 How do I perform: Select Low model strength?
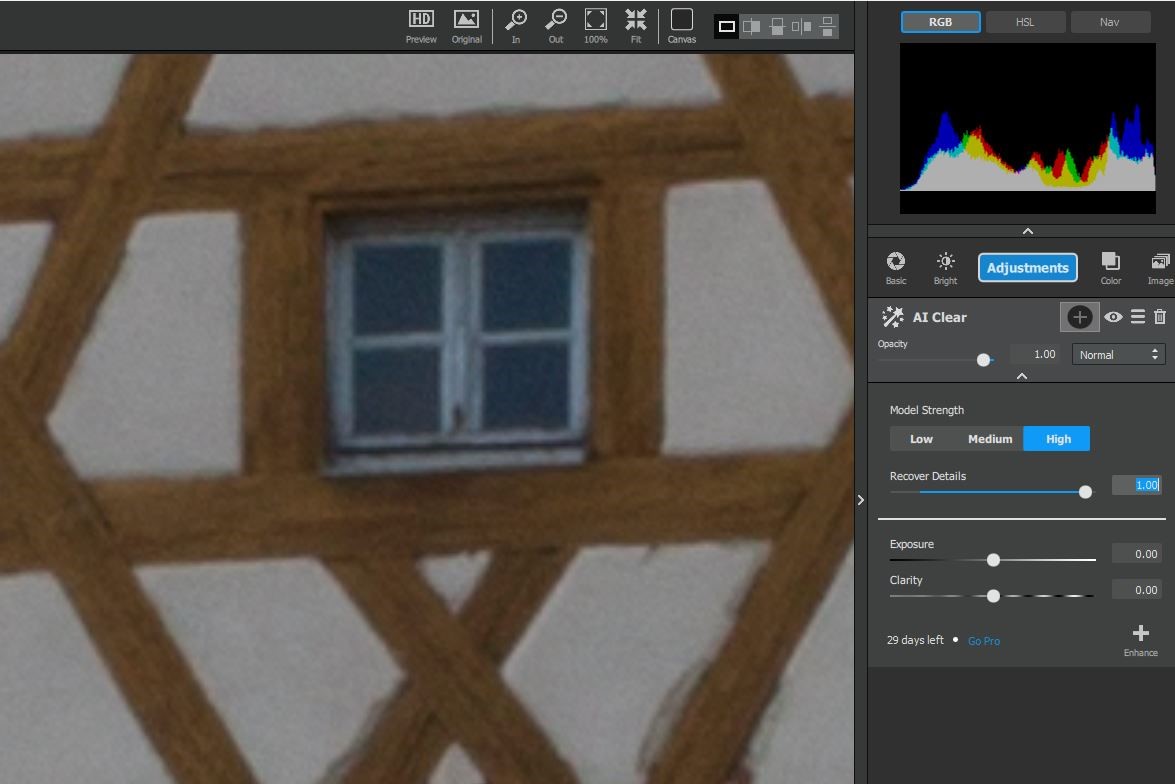tap(921, 439)
